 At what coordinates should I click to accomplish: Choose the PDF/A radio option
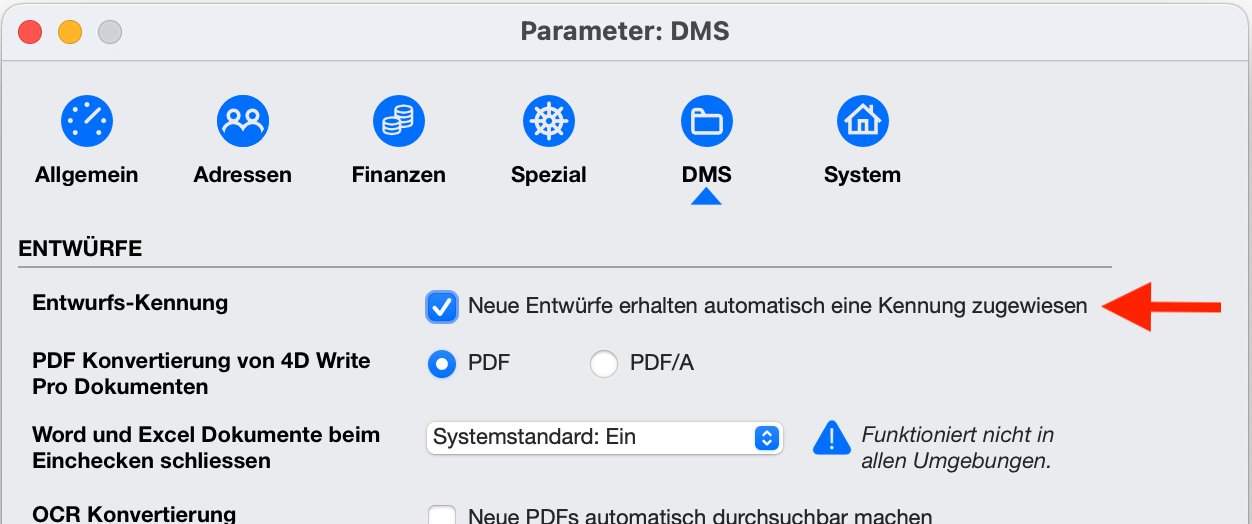[604, 364]
